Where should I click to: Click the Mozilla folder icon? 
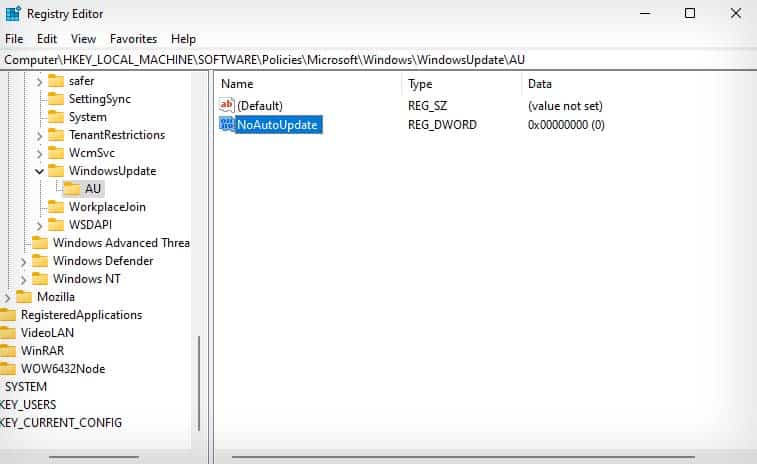pos(24,296)
